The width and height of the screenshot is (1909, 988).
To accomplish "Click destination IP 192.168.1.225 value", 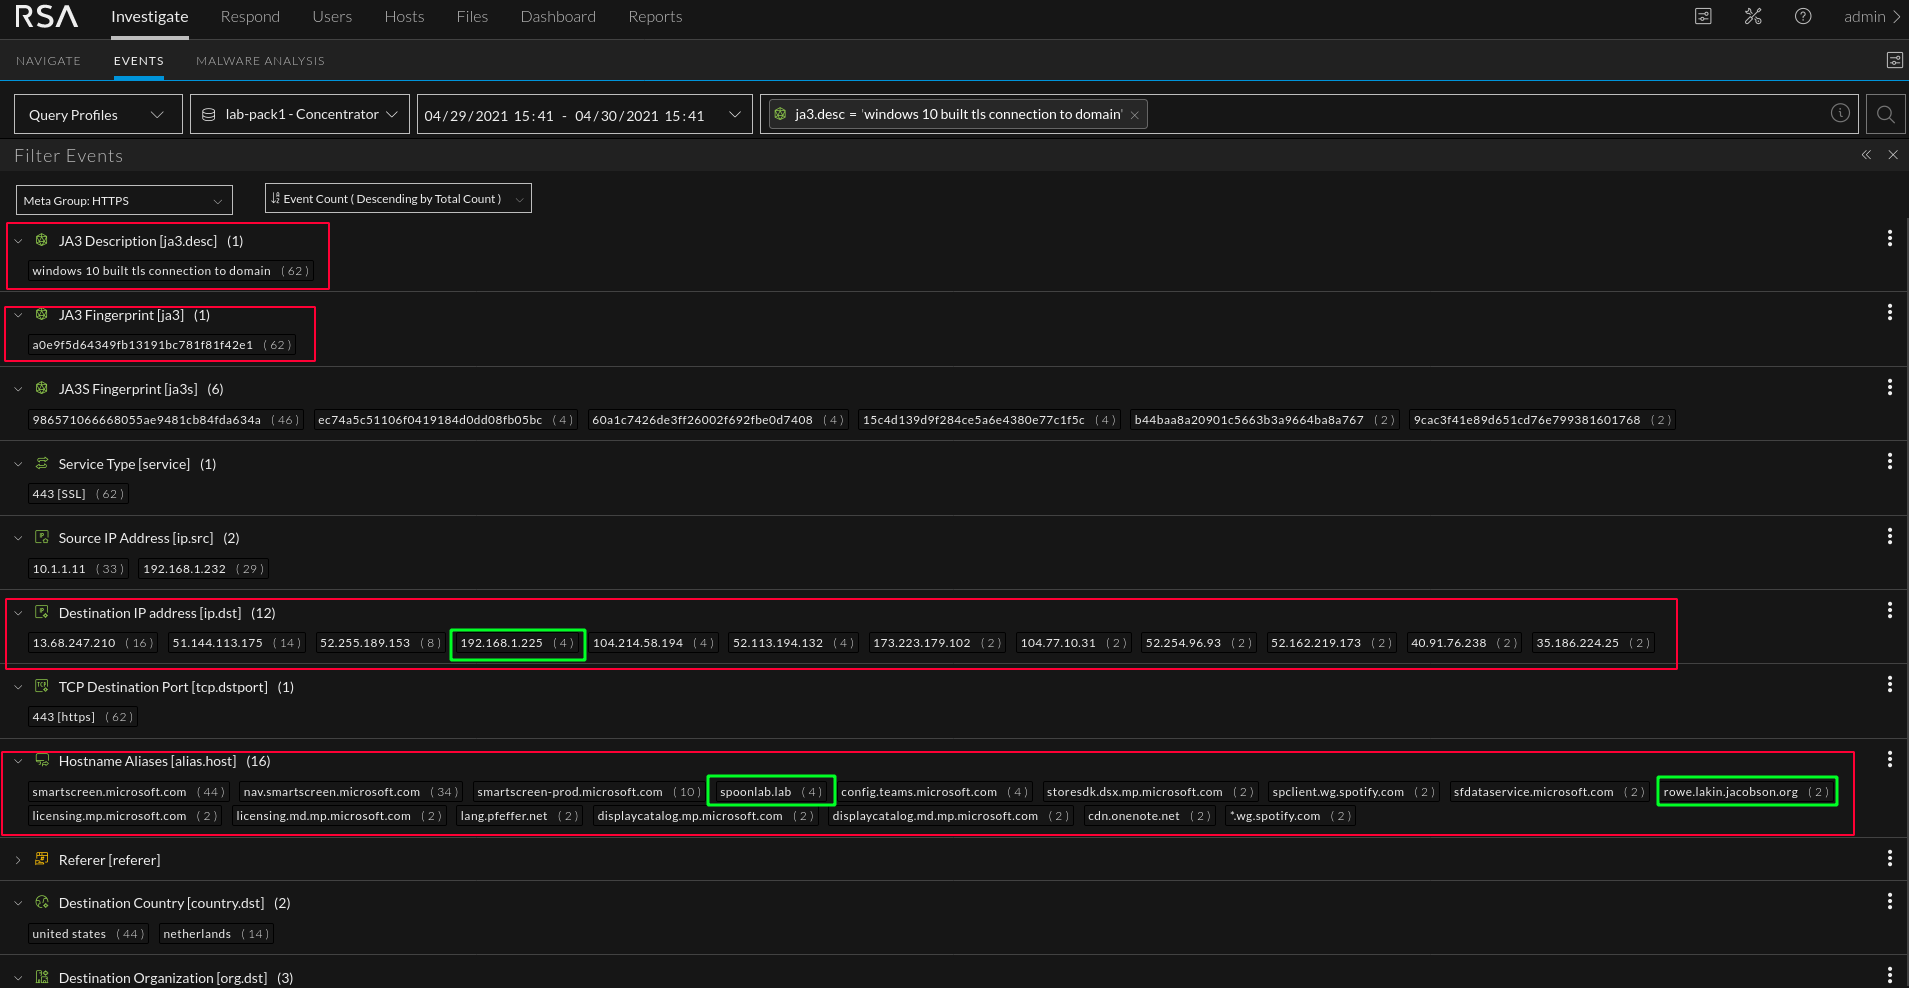I will [x=501, y=643].
